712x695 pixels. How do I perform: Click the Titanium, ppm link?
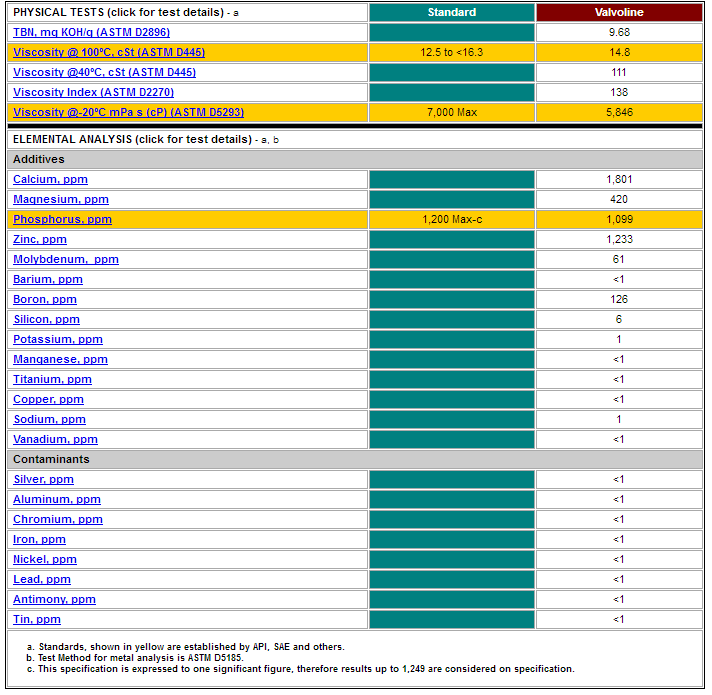pos(52,379)
